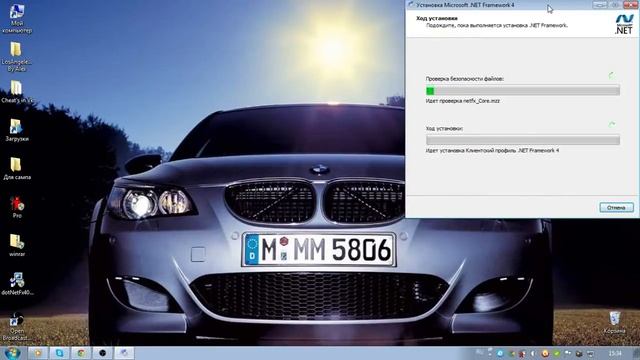This screenshot has width=640, height=360.
Task: Open Skype from the taskbar
Action: (x=60, y=353)
